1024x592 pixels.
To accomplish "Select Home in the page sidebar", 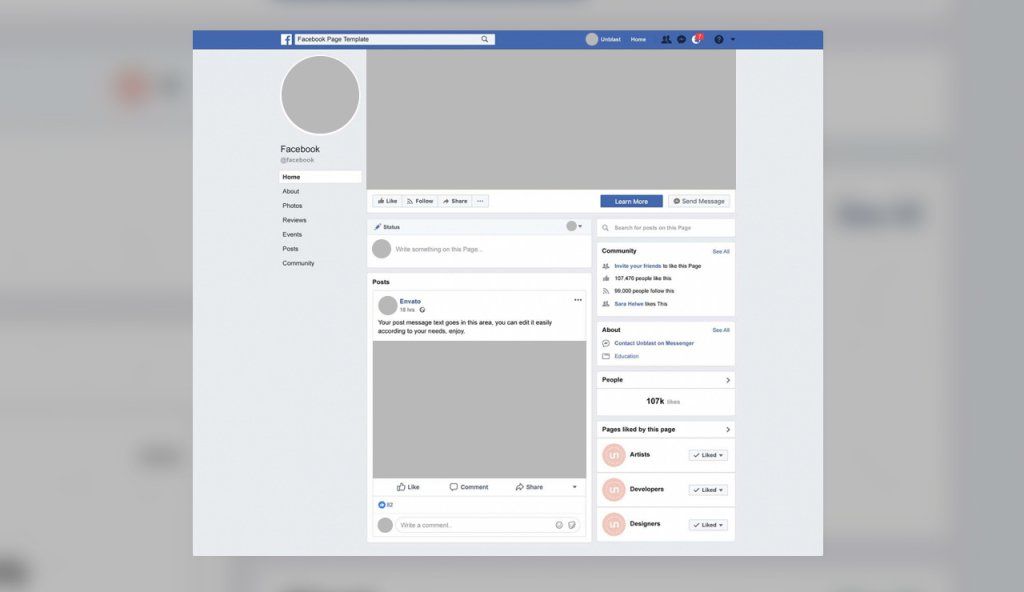I will click(x=320, y=177).
